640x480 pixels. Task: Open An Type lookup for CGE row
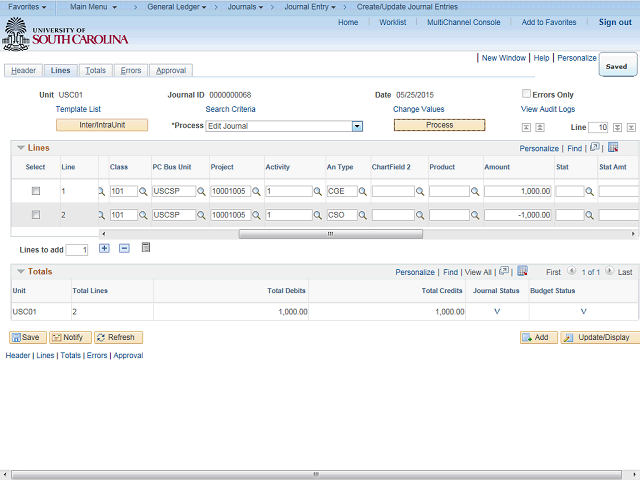click(x=362, y=191)
